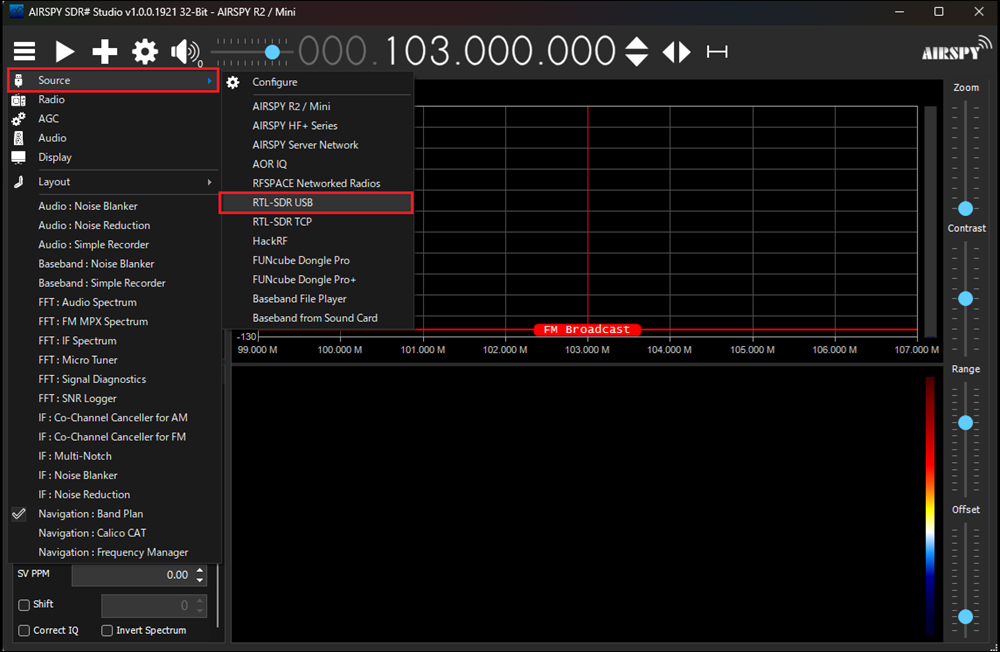Toggle Baseband : Simple Recorder panel
This screenshot has height=652, width=1000.
click(115, 283)
